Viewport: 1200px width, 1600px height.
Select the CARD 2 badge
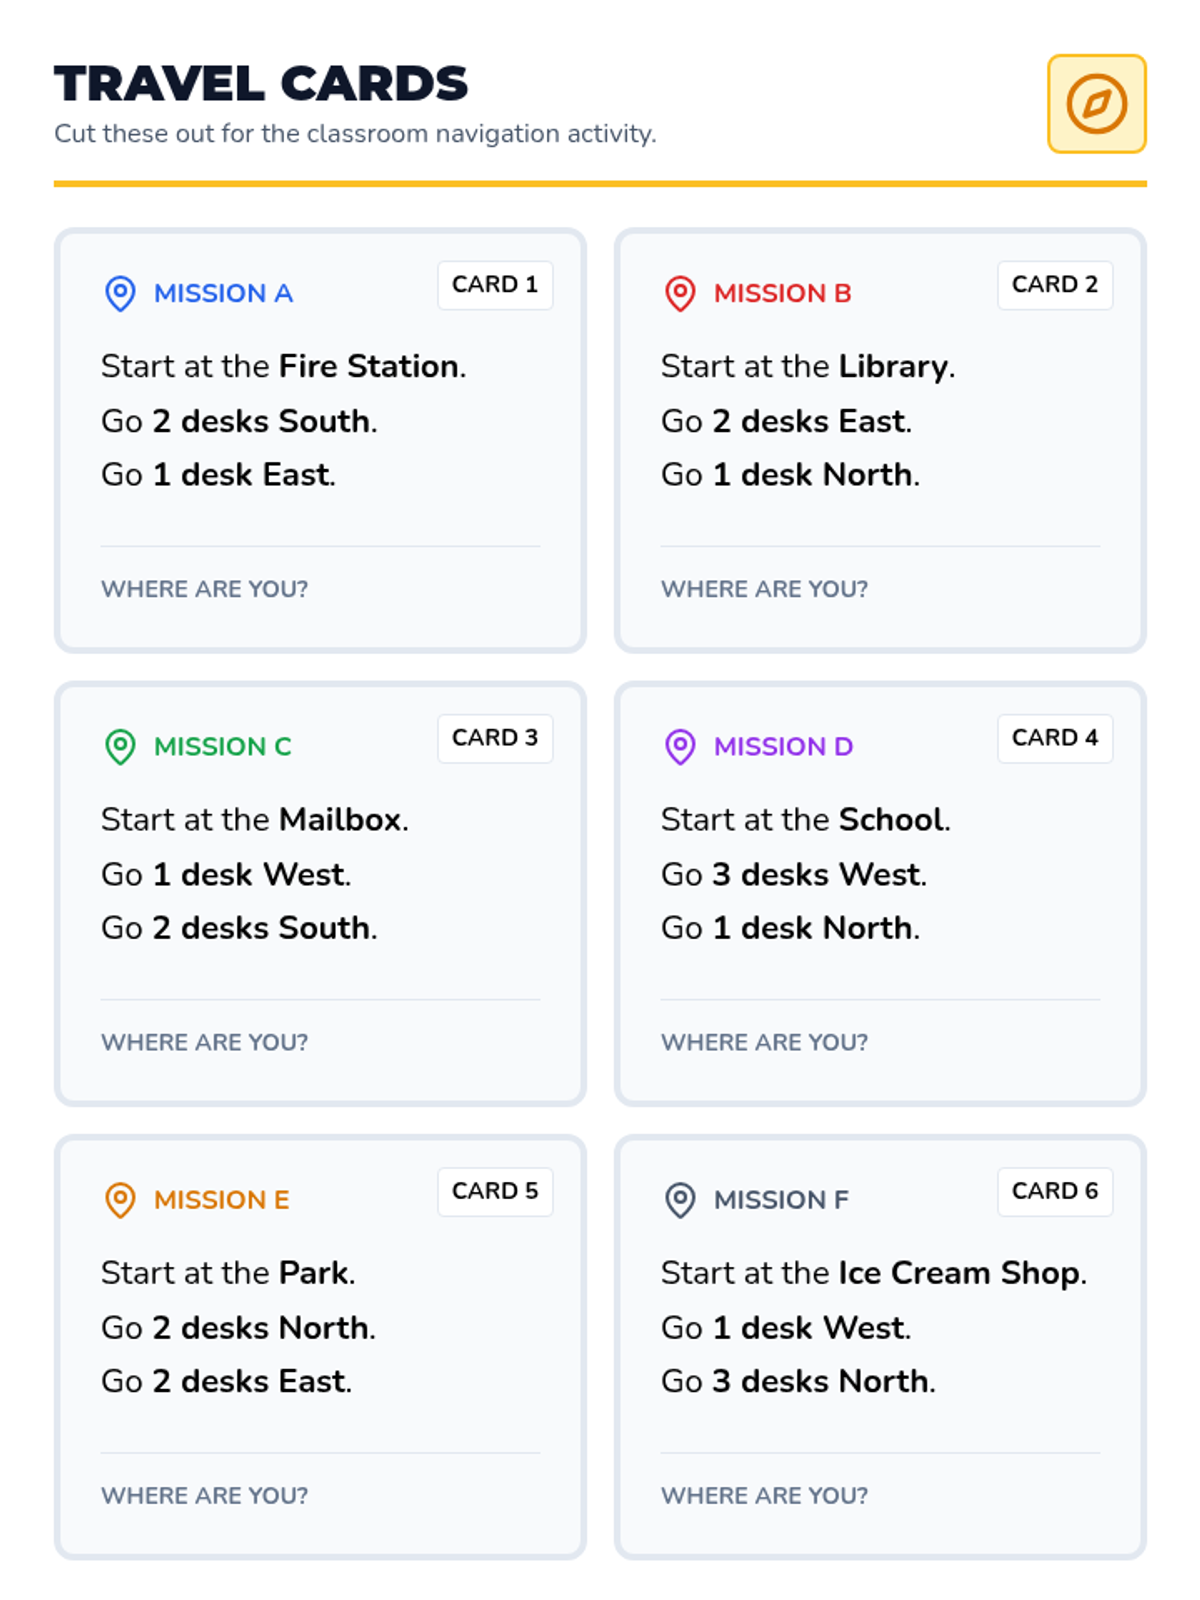tap(1055, 285)
